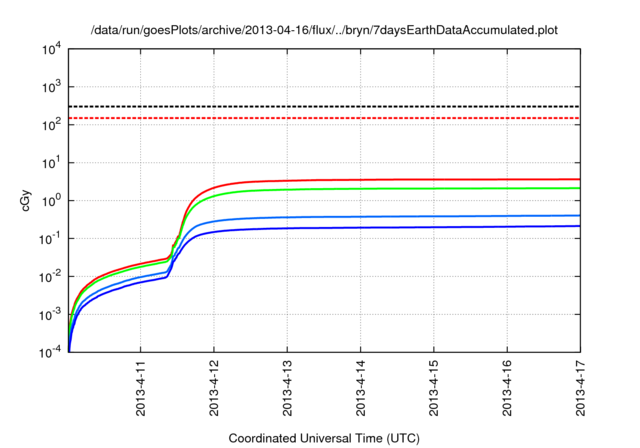
Task: Click the black dashed threshold line
Action: 324,106
